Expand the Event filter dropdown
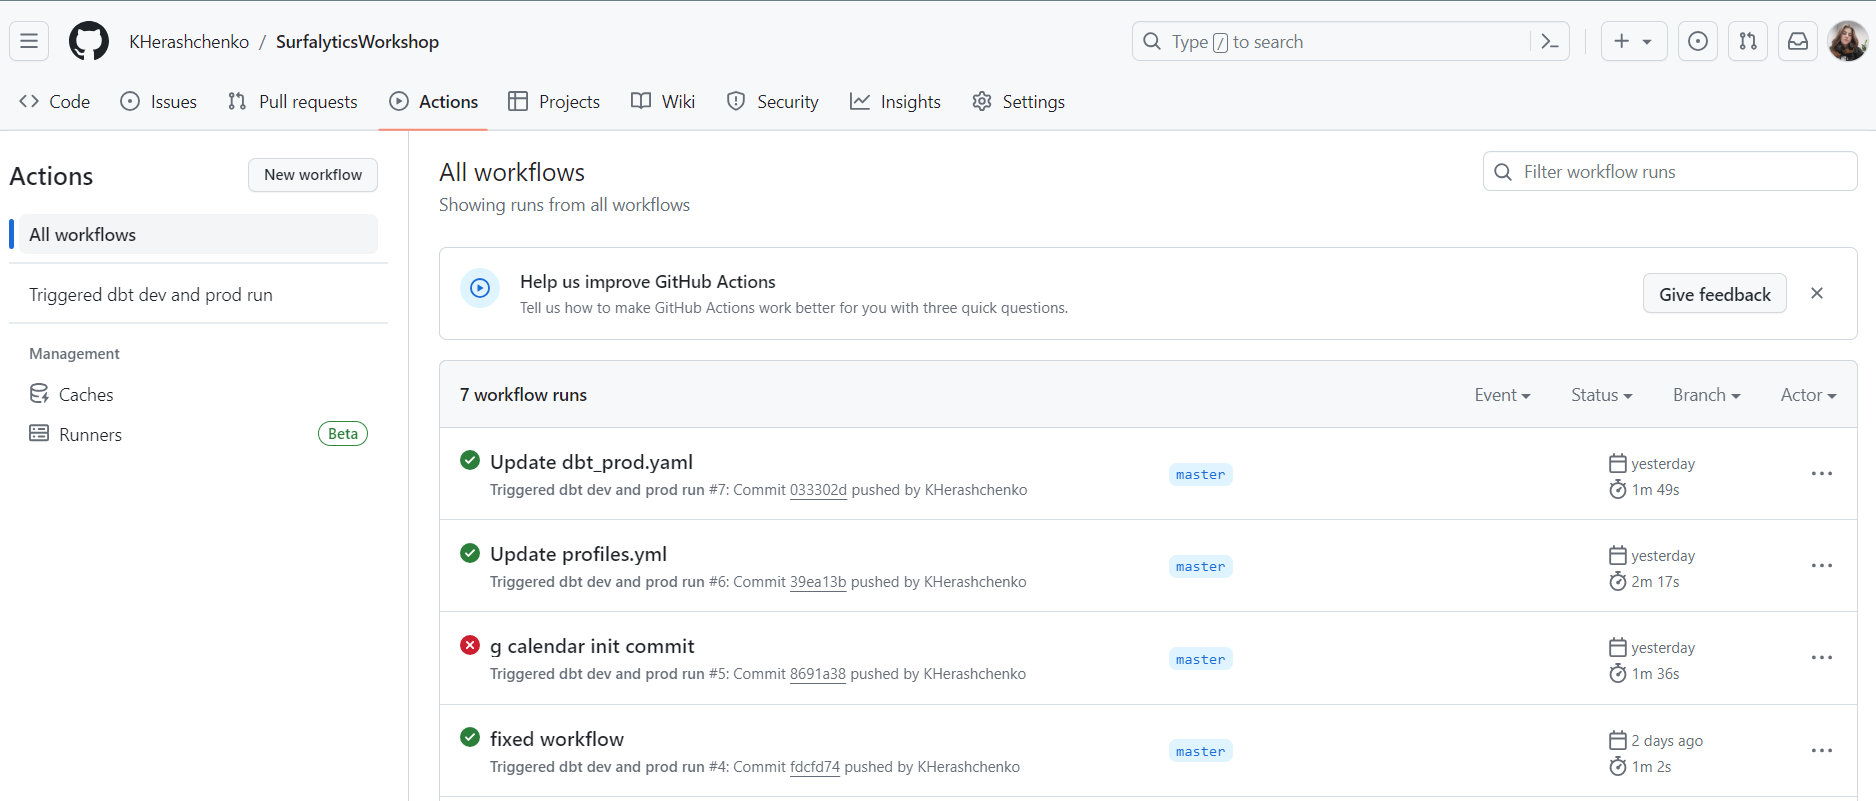Screen dimensions: 1876x801 [1502, 395]
